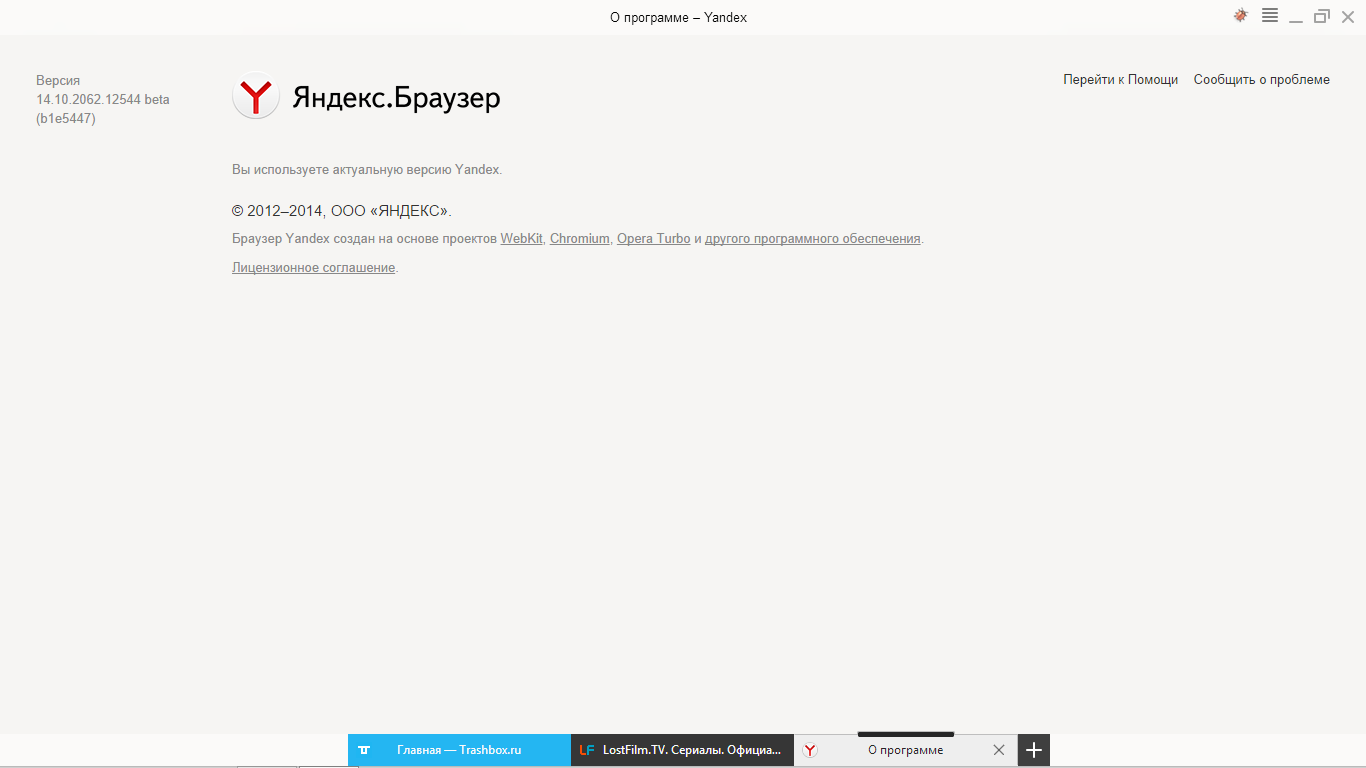Viewport: 1366px width, 768px height.
Task: Close the Yandex browser window
Action: (x=1347, y=16)
